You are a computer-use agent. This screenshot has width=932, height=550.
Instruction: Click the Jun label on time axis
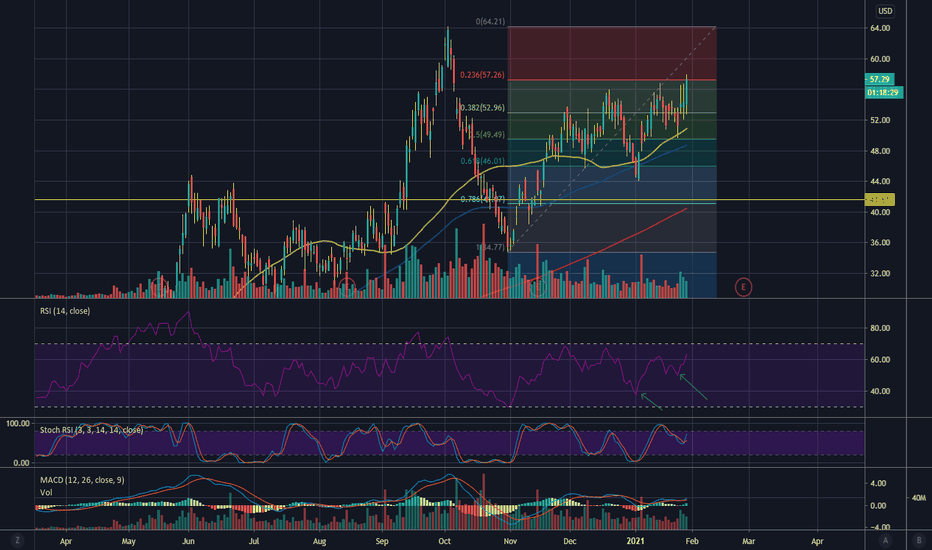(188, 541)
